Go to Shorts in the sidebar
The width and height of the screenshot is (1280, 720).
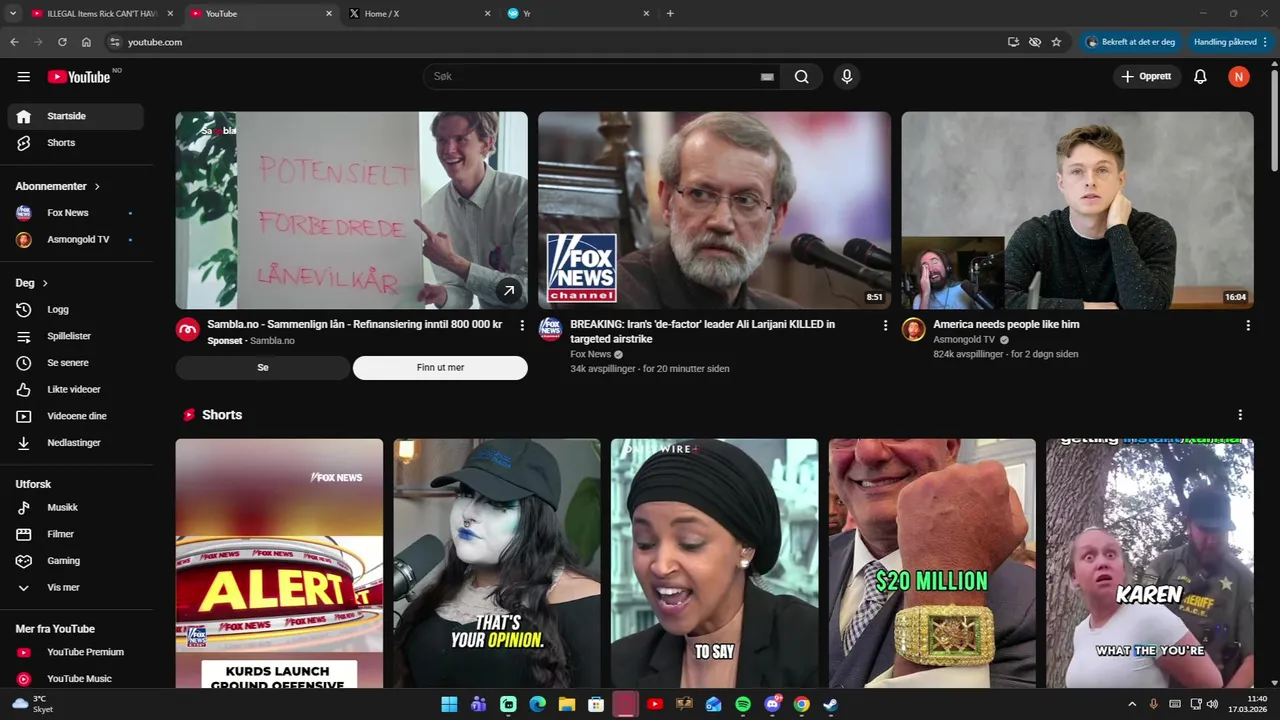[76, 143]
